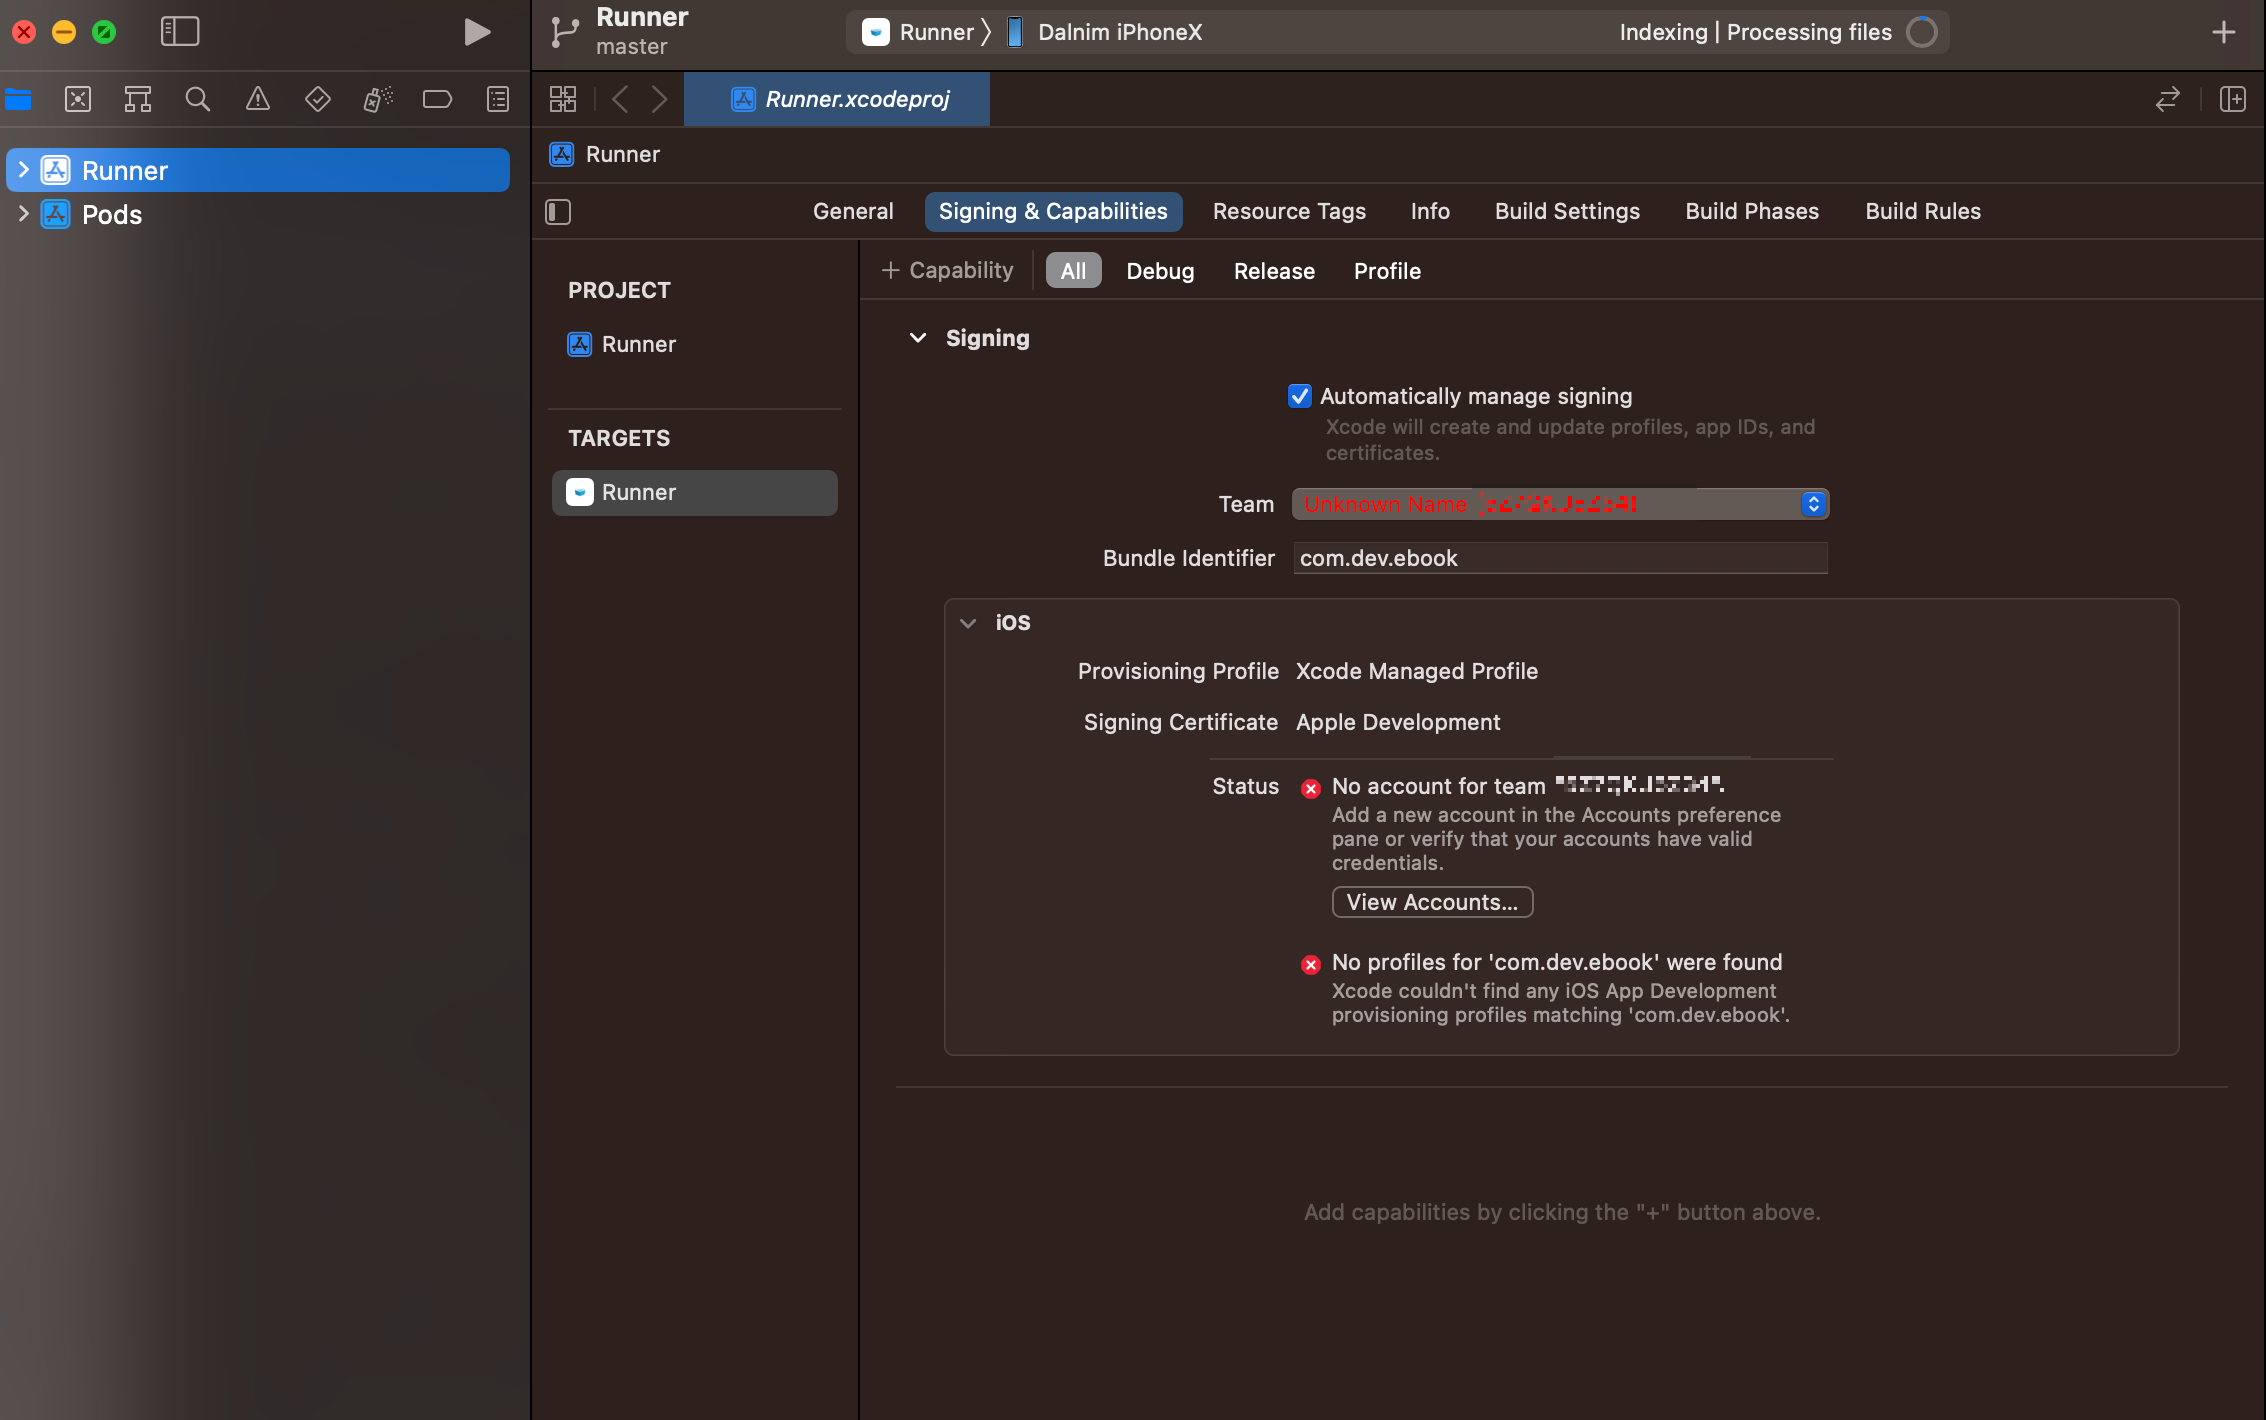
Task: Hide the project and targets list
Action: point(558,212)
